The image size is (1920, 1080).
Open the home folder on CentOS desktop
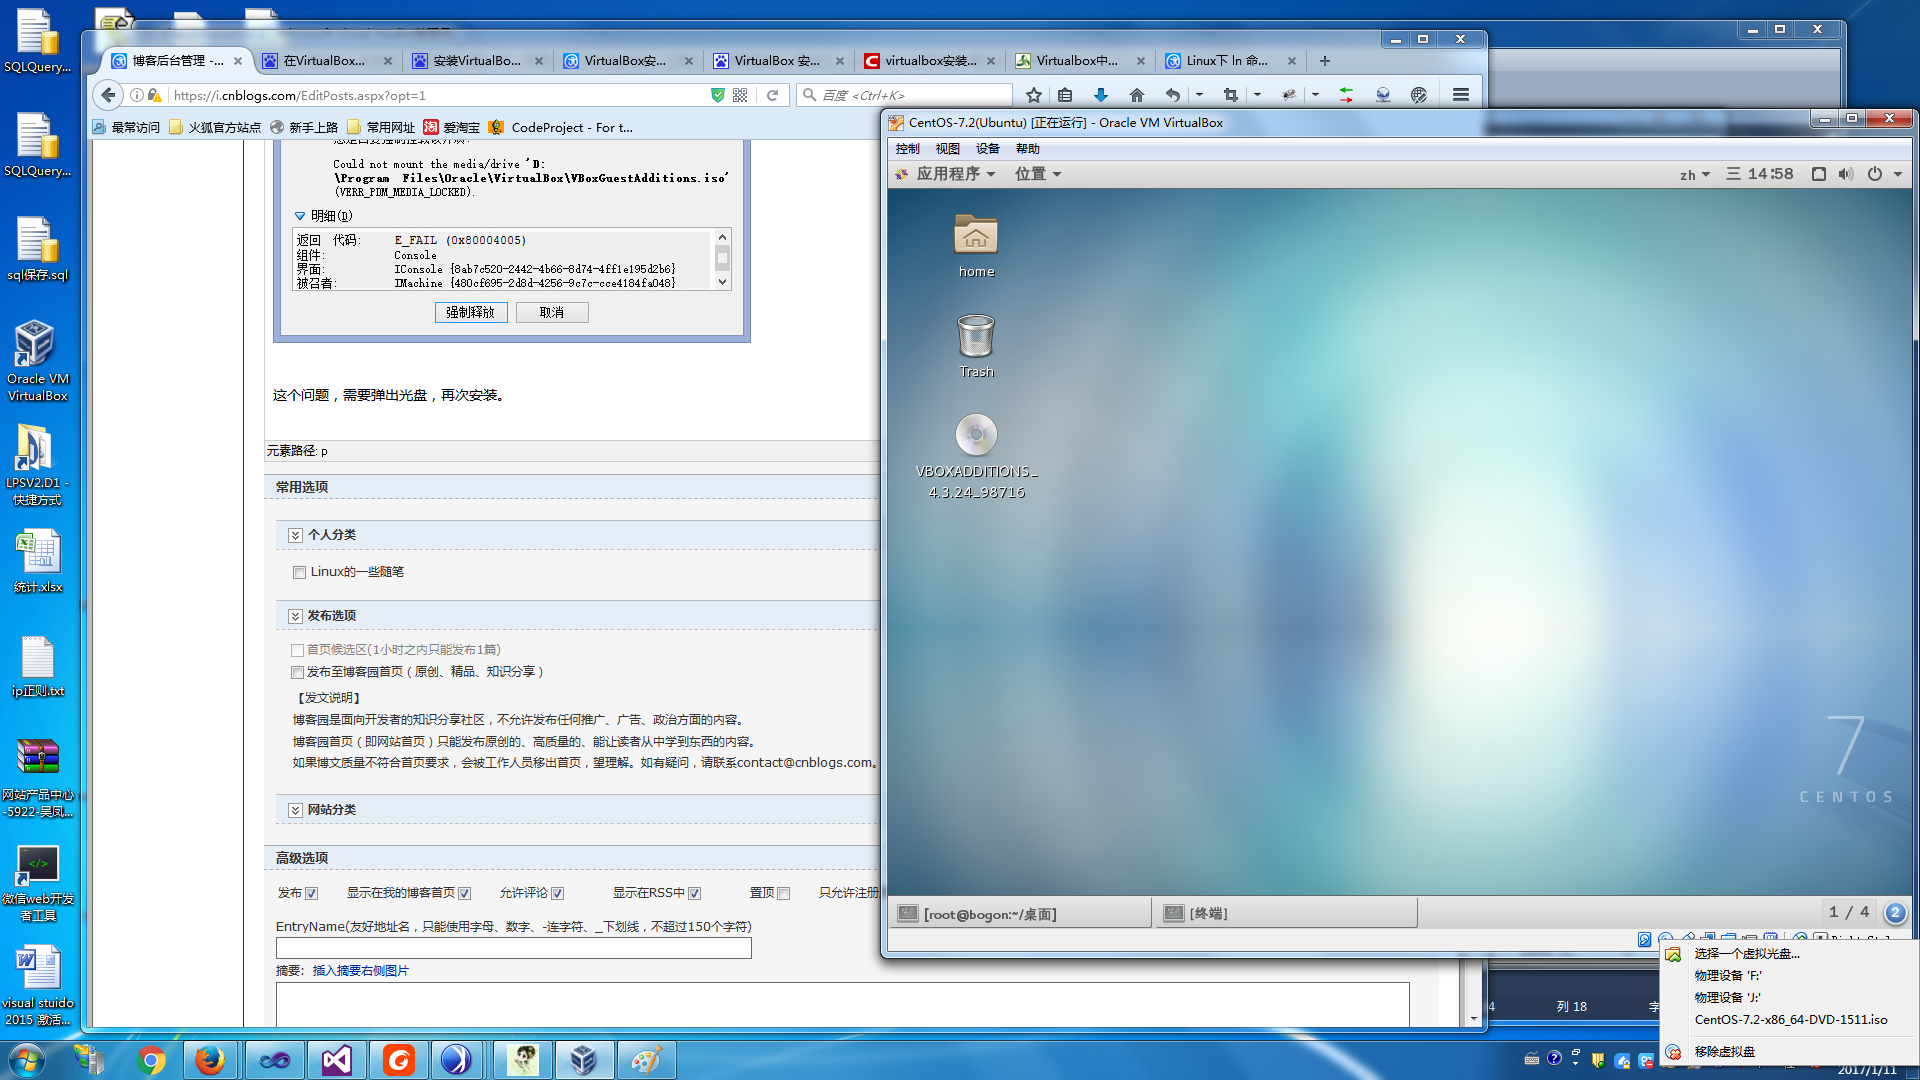976,246
